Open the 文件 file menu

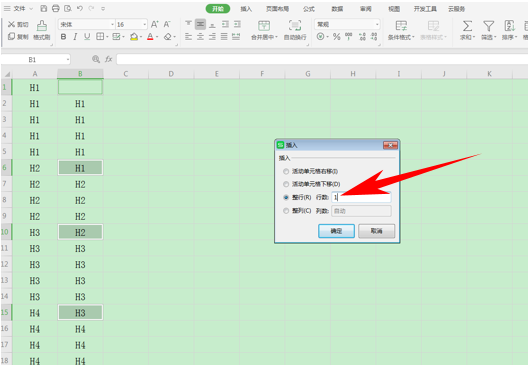point(19,8)
